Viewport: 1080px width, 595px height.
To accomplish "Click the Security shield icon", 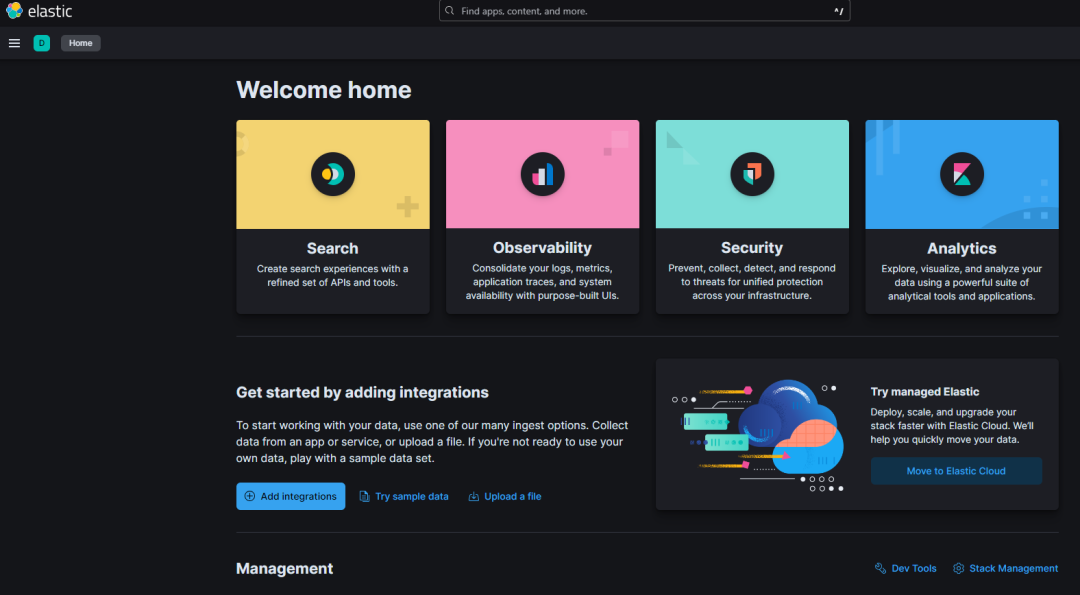I will (x=752, y=174).
